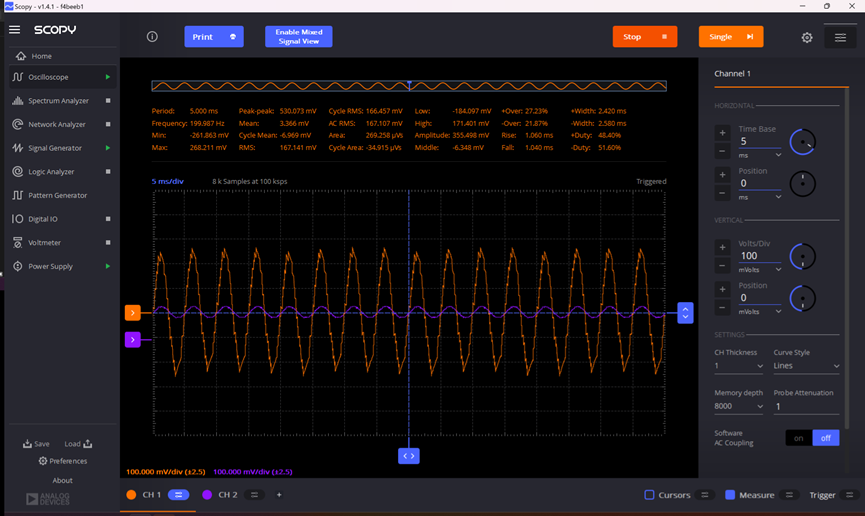865x516 pixels.
Task: Enable the Cursors checkbox
Action: tap(649, 495)
